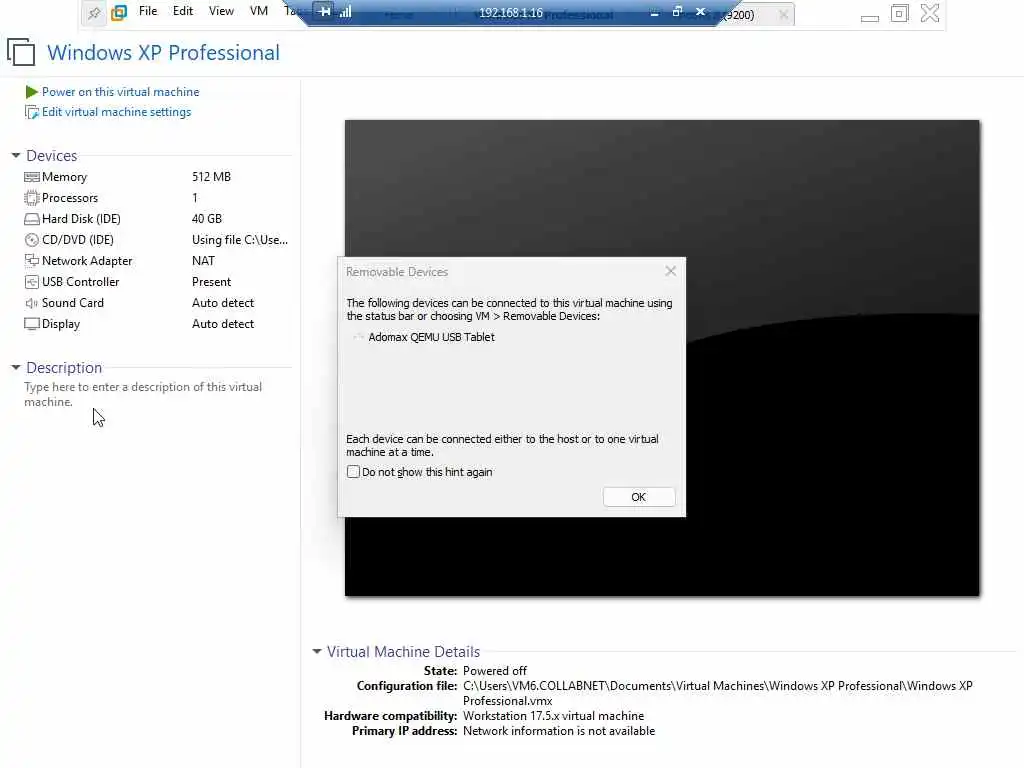
Task: Close the Removable Devices dialog
Action: (x=670, y=271)
